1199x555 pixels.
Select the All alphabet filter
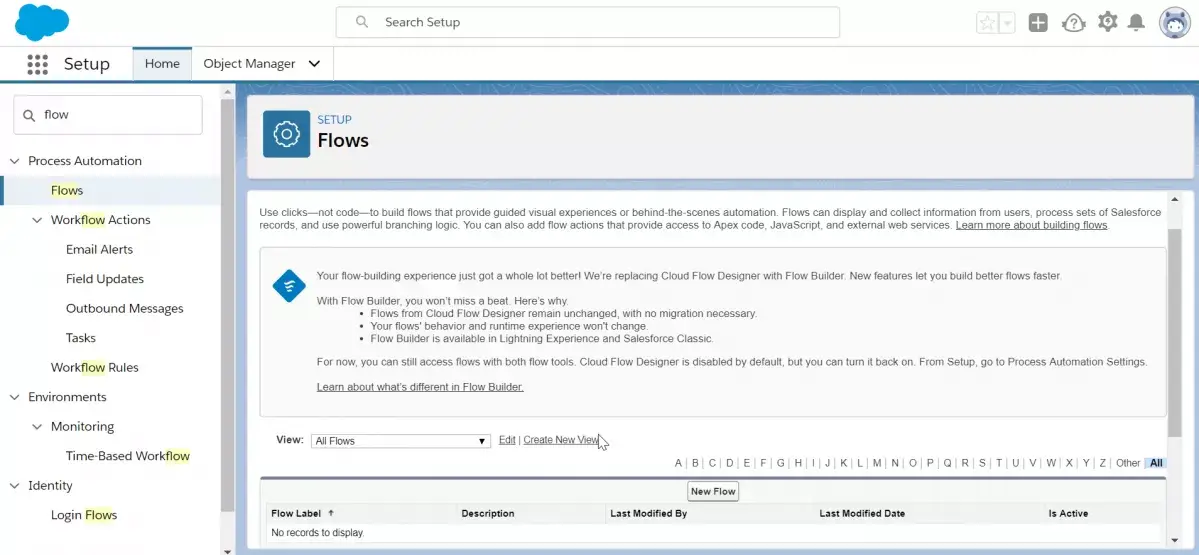(1156, 463)
